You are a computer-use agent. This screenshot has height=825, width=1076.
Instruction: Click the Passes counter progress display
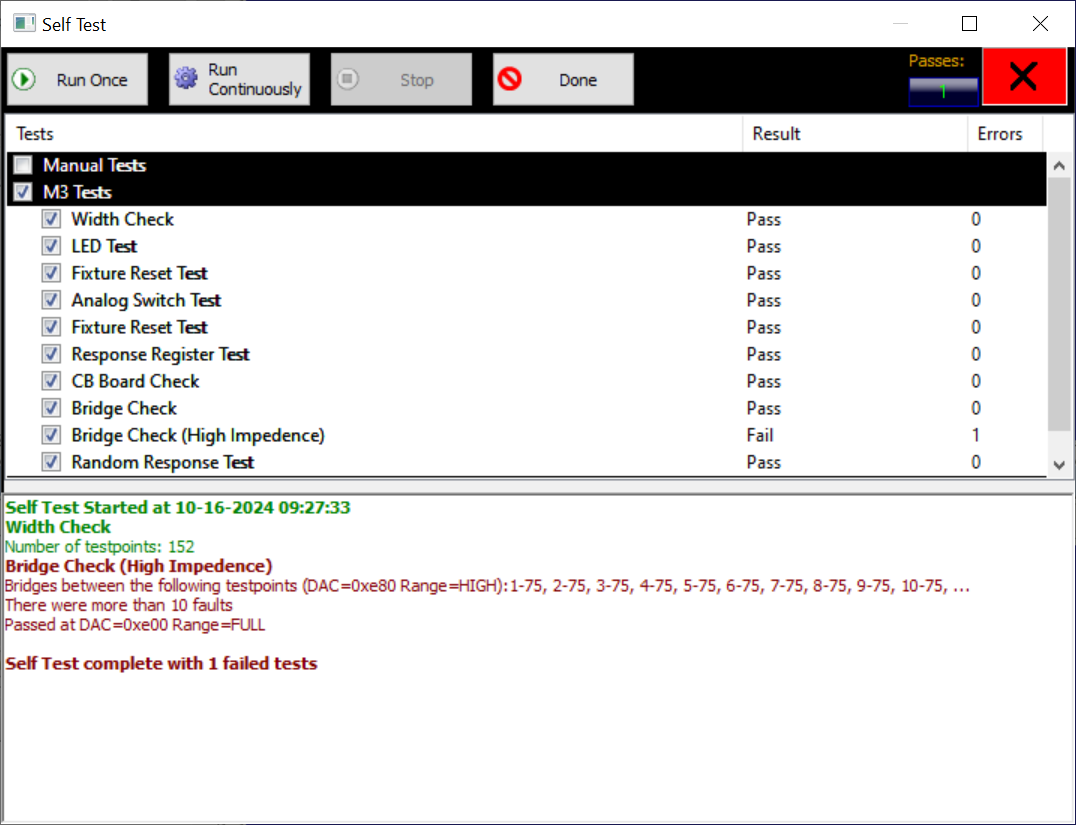click(x=943, y=91)
